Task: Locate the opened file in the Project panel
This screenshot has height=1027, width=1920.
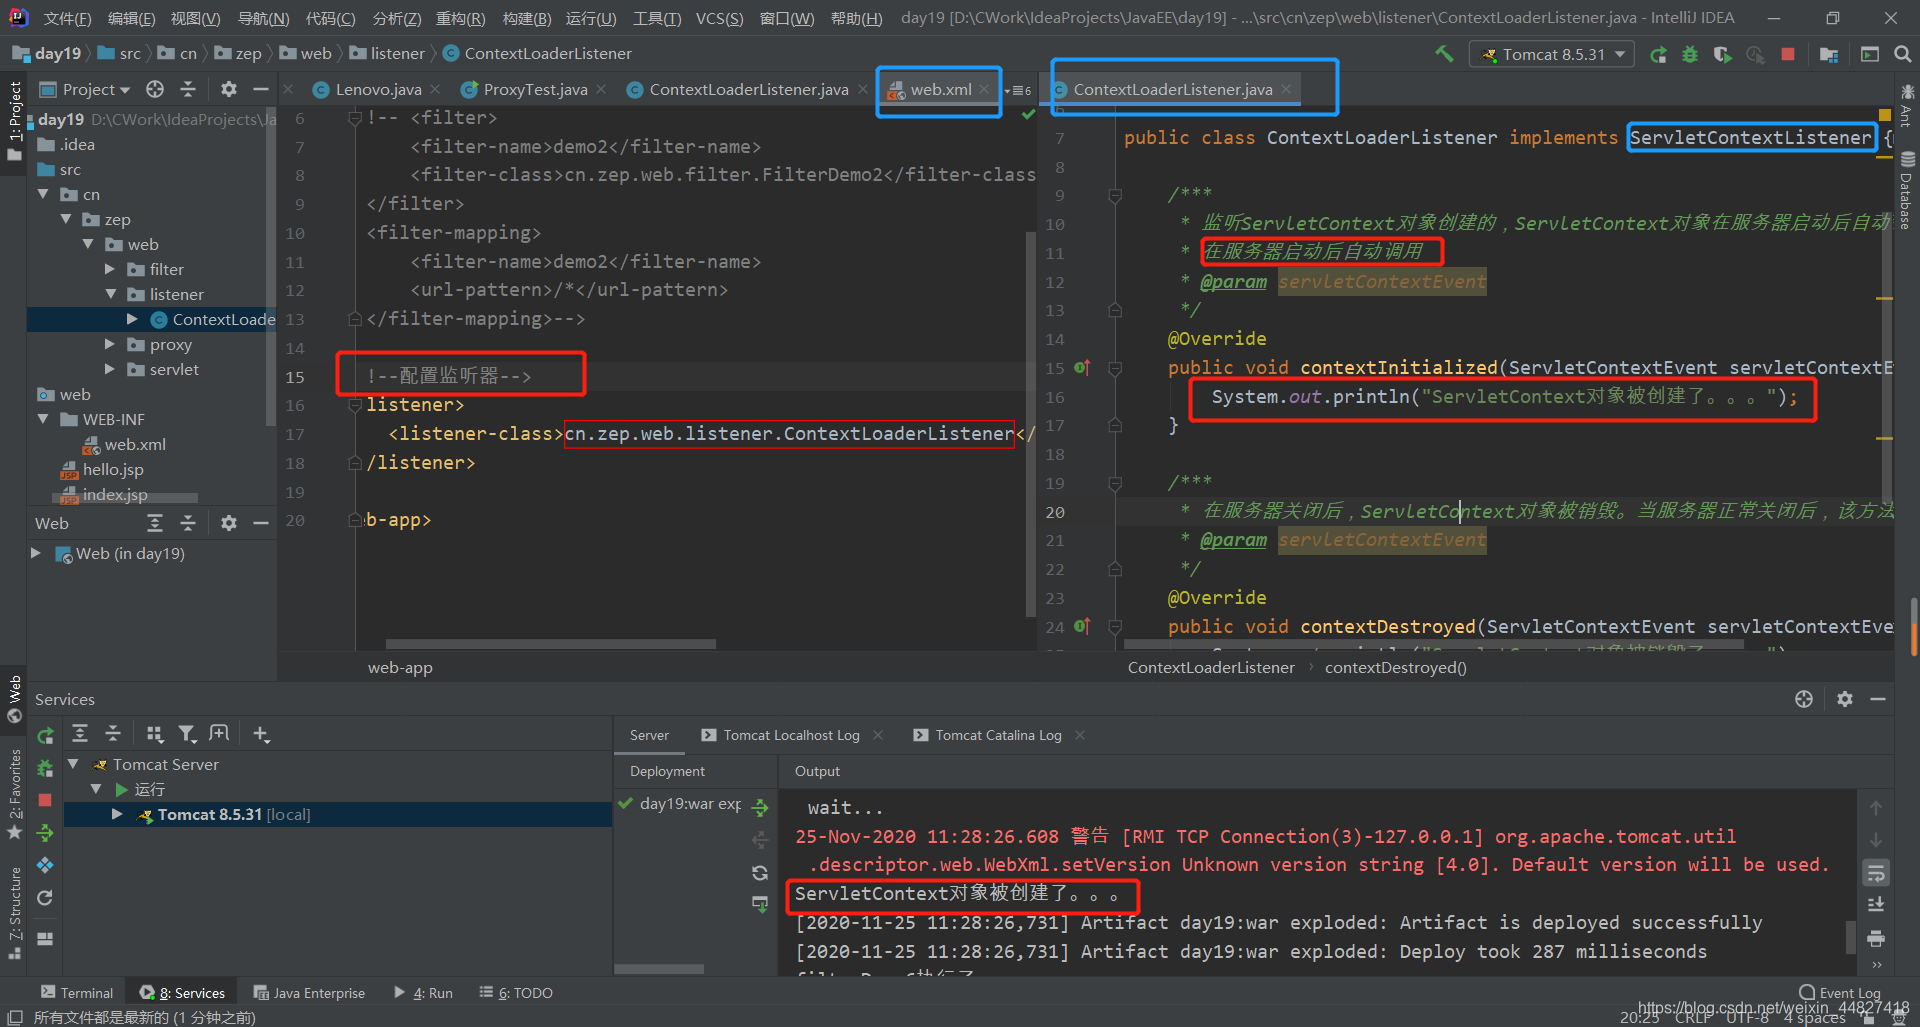Action: click(x=155, y=89)
